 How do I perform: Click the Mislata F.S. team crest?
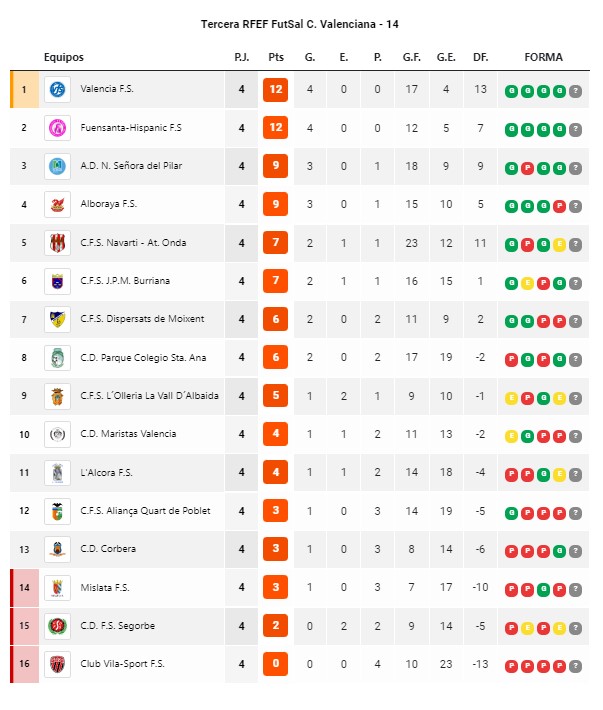[x=57, y=588]
